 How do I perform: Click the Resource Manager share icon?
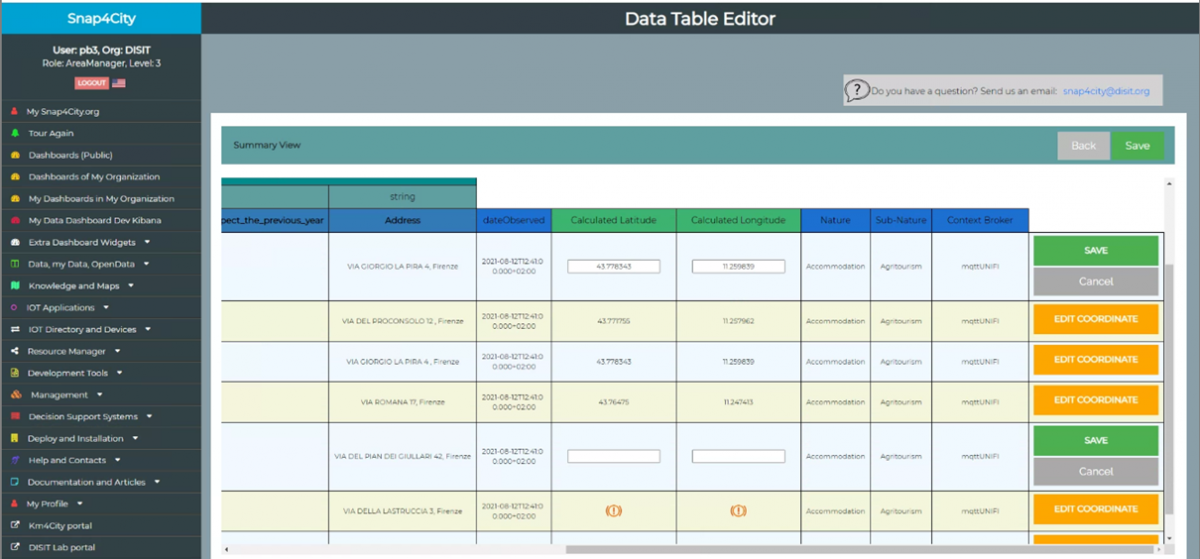pos(15,351)
